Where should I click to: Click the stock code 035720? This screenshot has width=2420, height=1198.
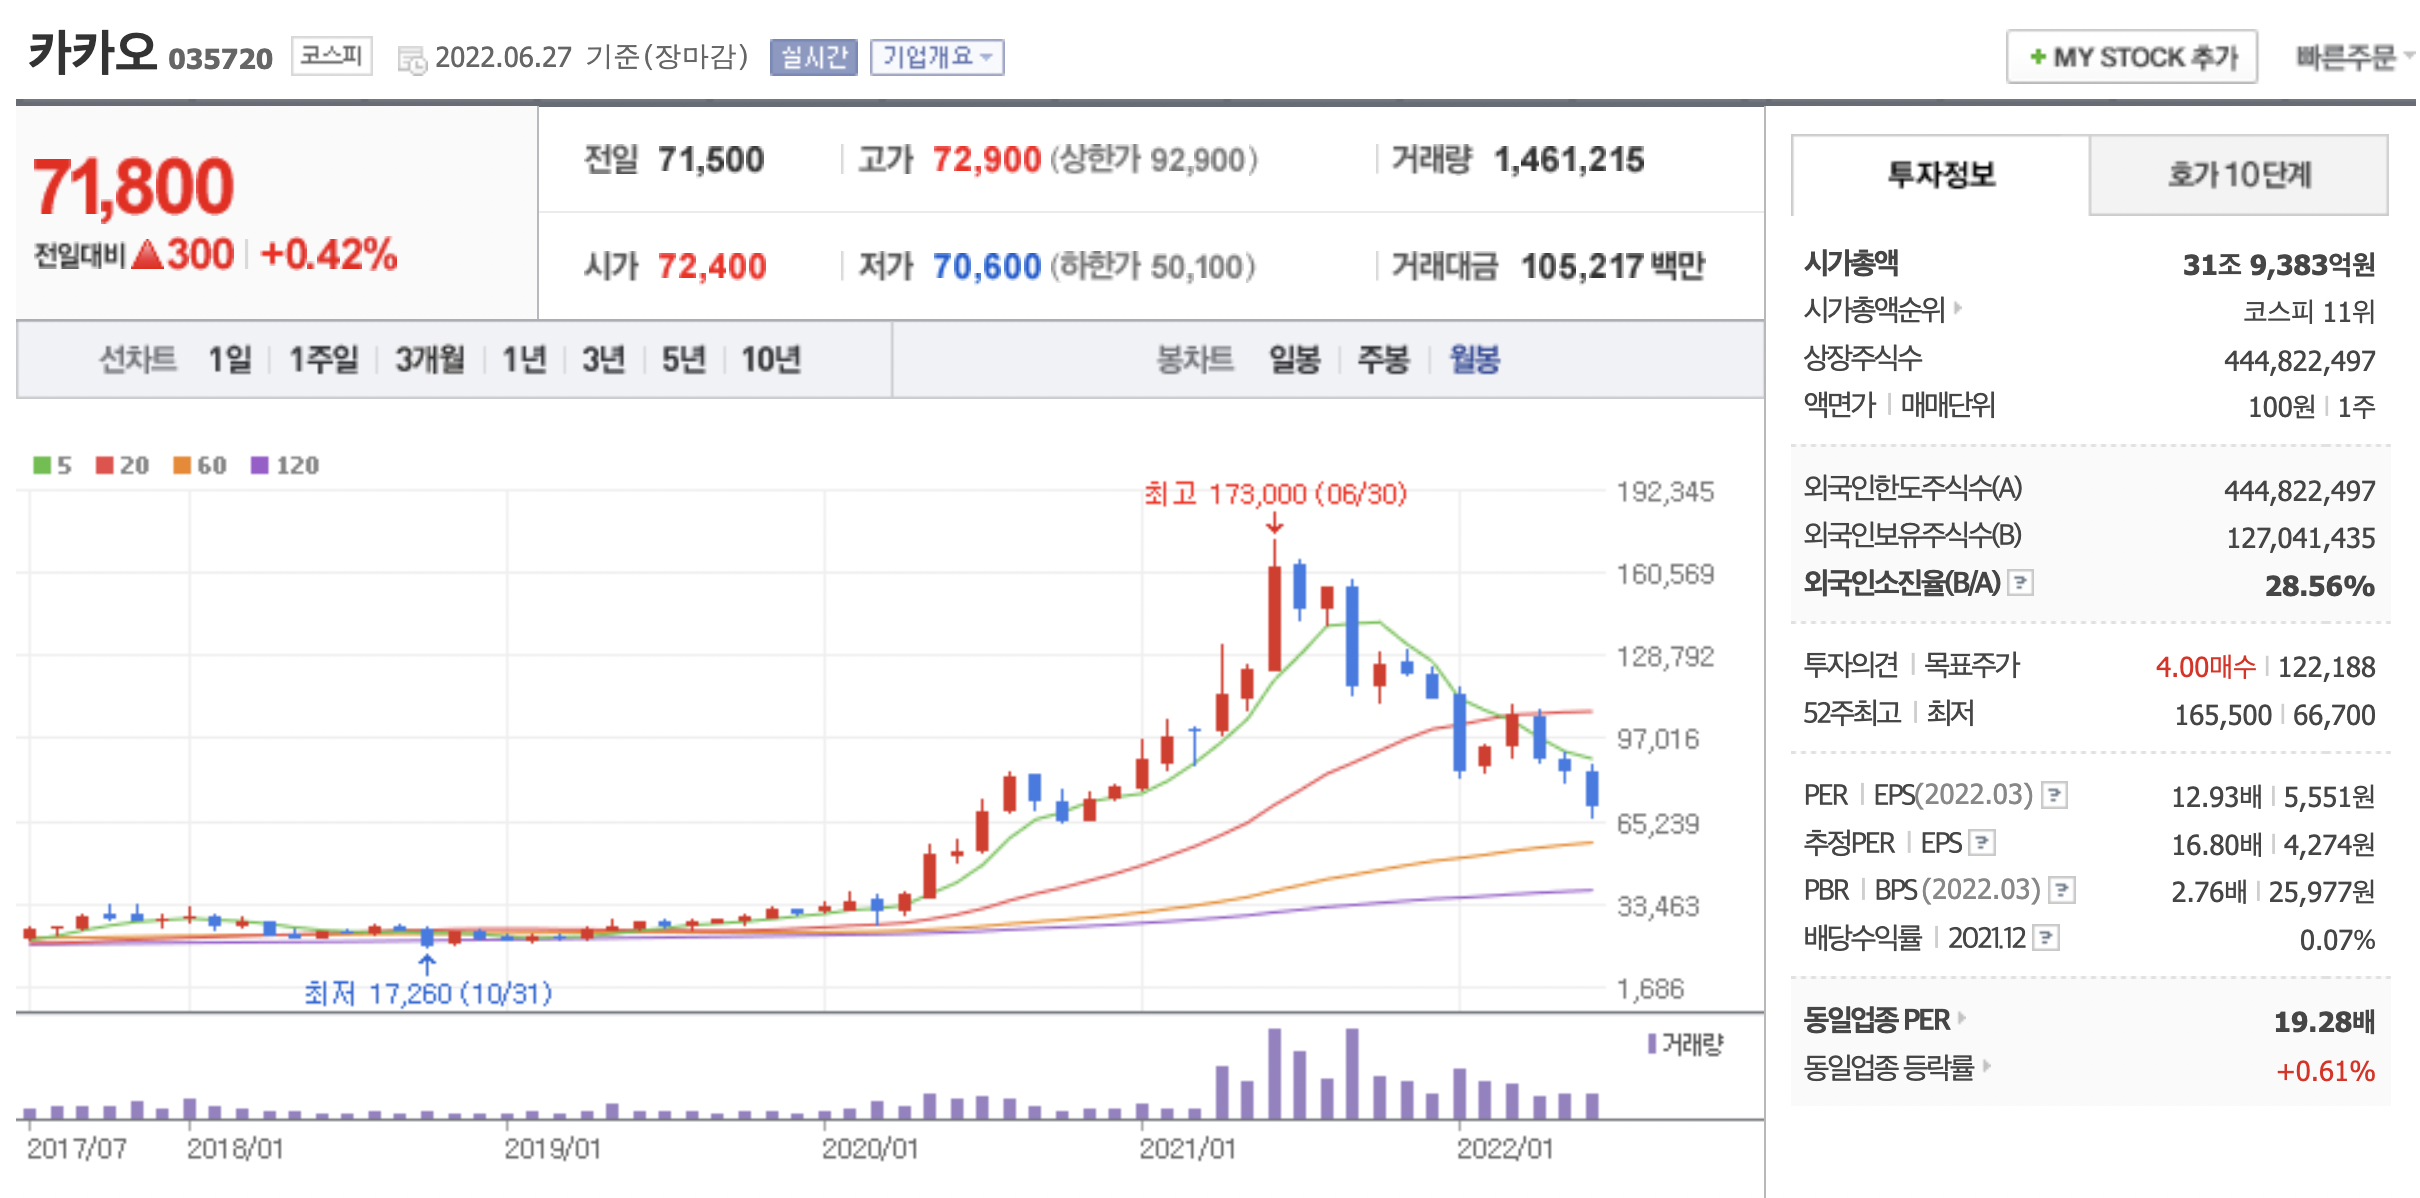point(220,59)
